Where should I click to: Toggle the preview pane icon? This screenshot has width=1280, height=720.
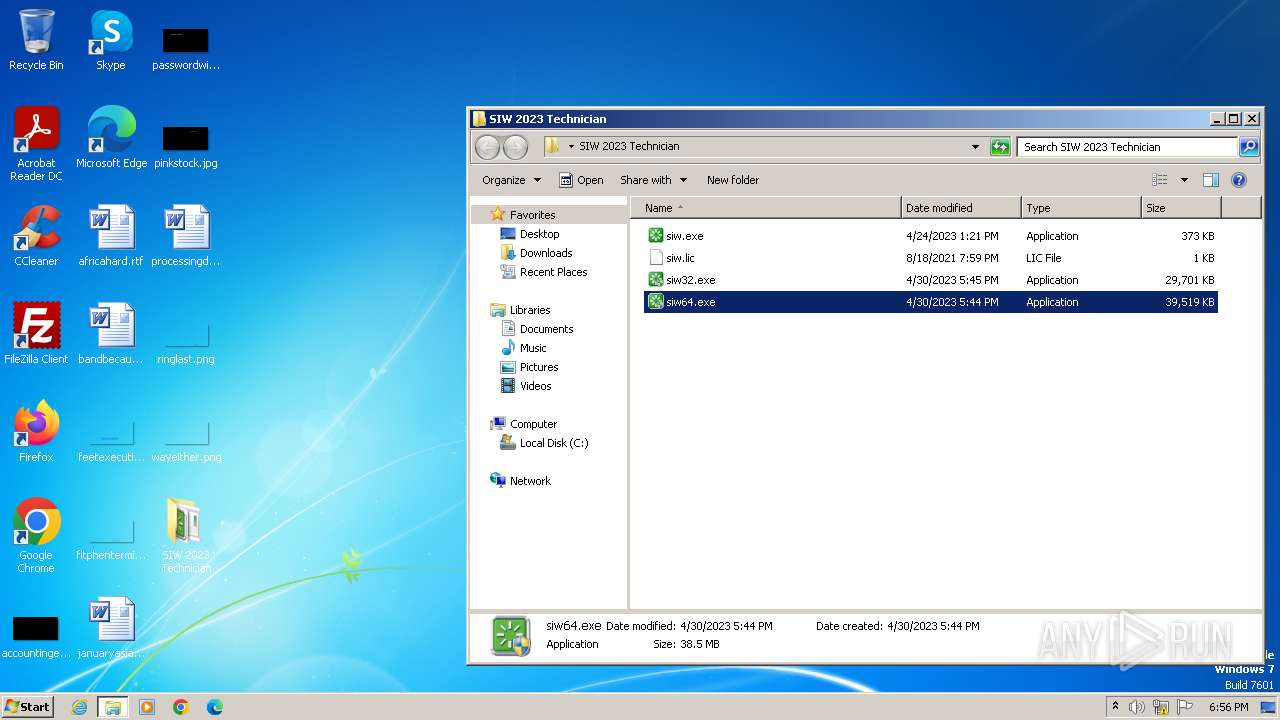[1210, 180]
